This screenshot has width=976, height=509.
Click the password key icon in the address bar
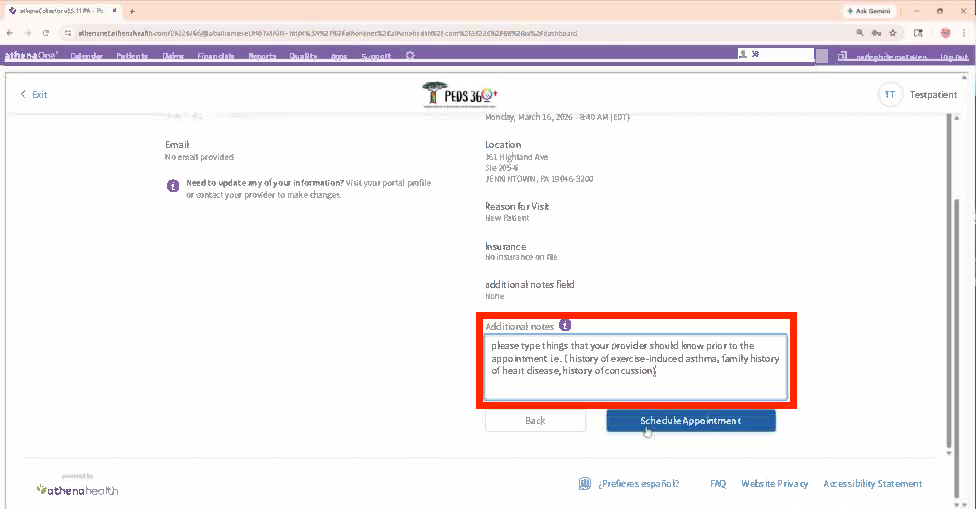coord(876,33)
